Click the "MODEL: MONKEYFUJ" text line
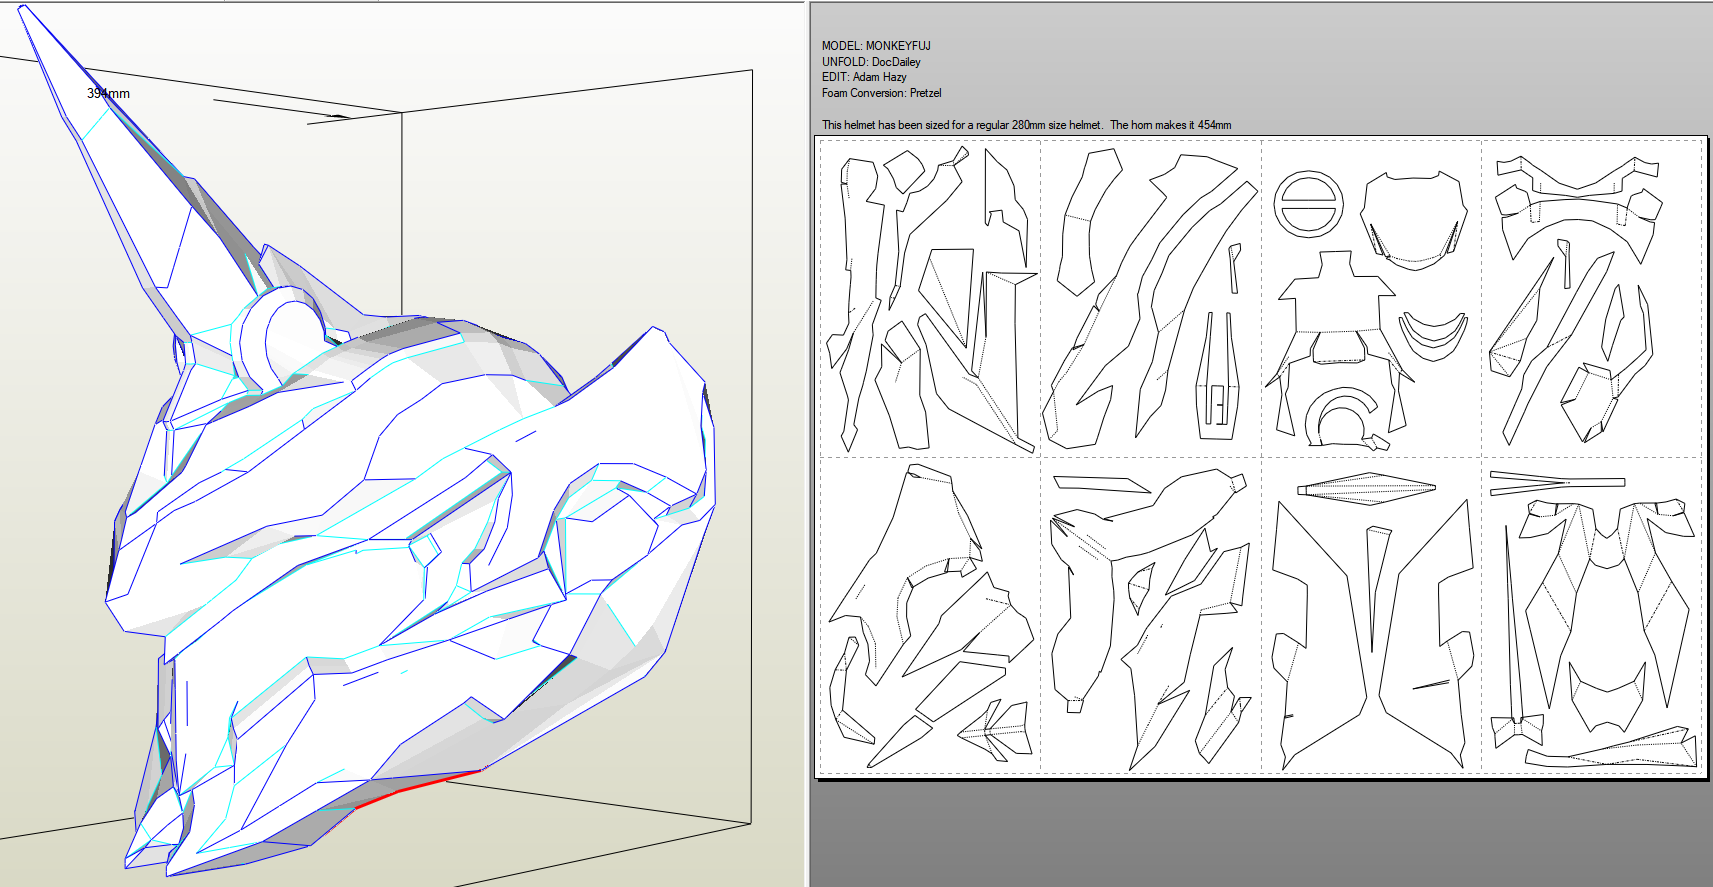Screen dimensions: 1713x887 pos(876,46)
